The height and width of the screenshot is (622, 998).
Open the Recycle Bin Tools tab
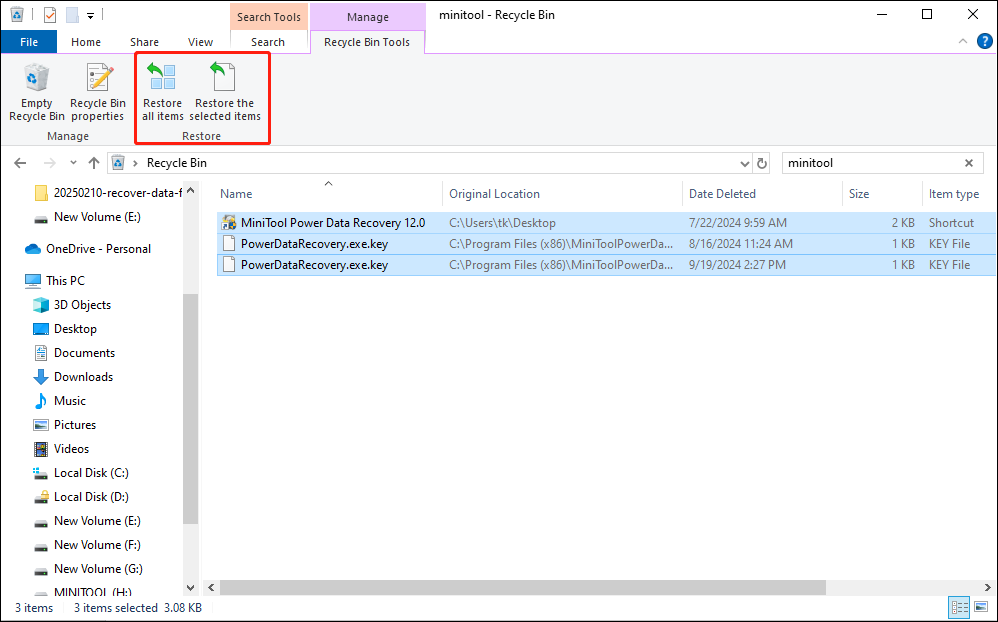(368, 41)
